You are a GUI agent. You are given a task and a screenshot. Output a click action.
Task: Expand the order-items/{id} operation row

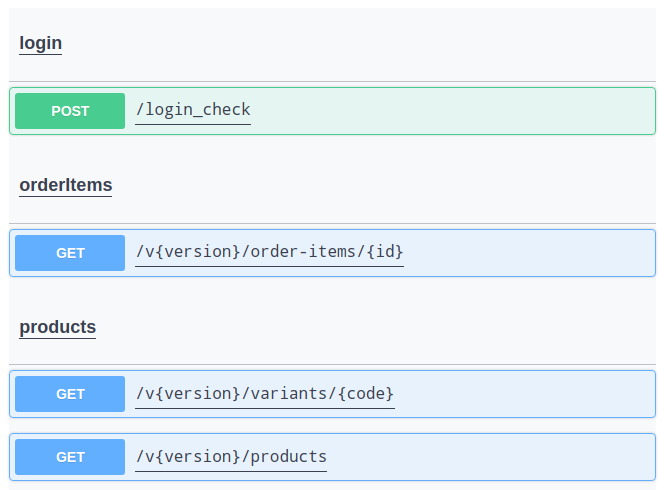(x=333, y=253)
